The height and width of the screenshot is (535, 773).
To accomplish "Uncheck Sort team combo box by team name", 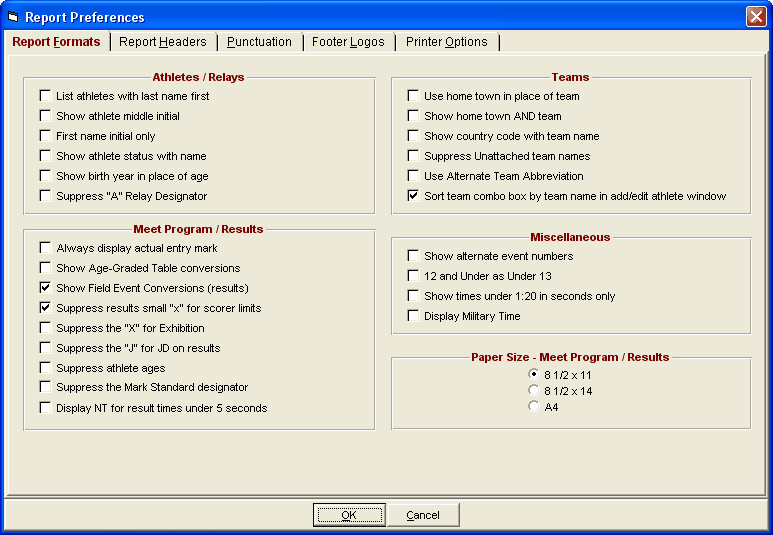I will (413, 196).
